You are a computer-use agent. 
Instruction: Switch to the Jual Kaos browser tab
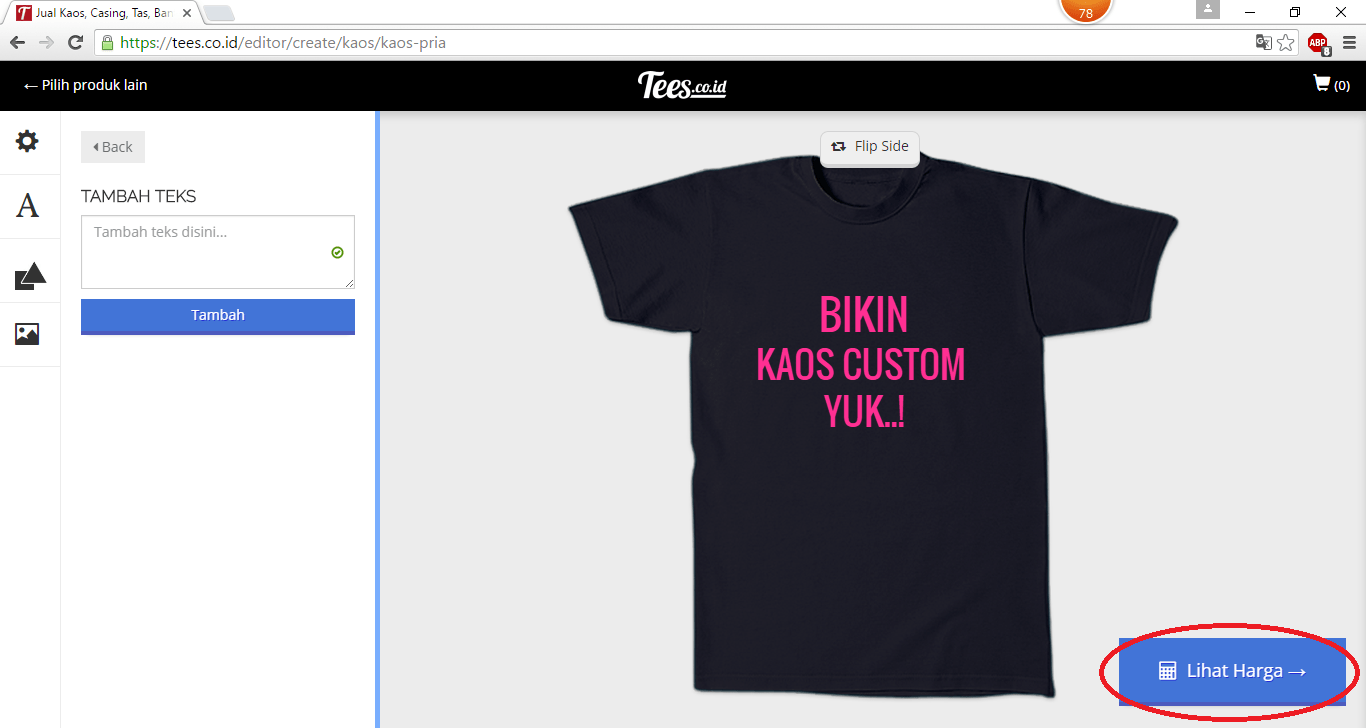point(95,13)
